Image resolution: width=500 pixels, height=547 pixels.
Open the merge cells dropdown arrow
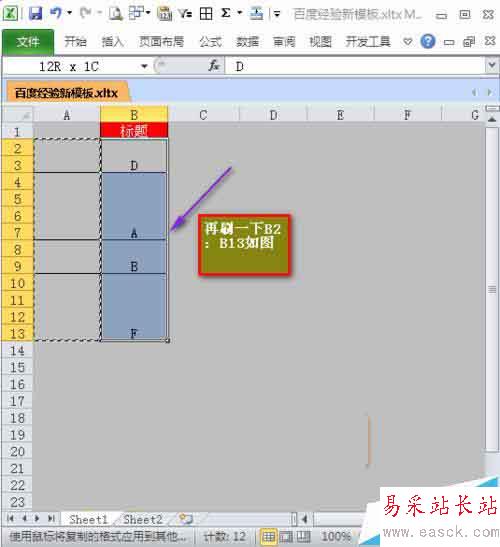pyautogui.click(x=148, y=13)
